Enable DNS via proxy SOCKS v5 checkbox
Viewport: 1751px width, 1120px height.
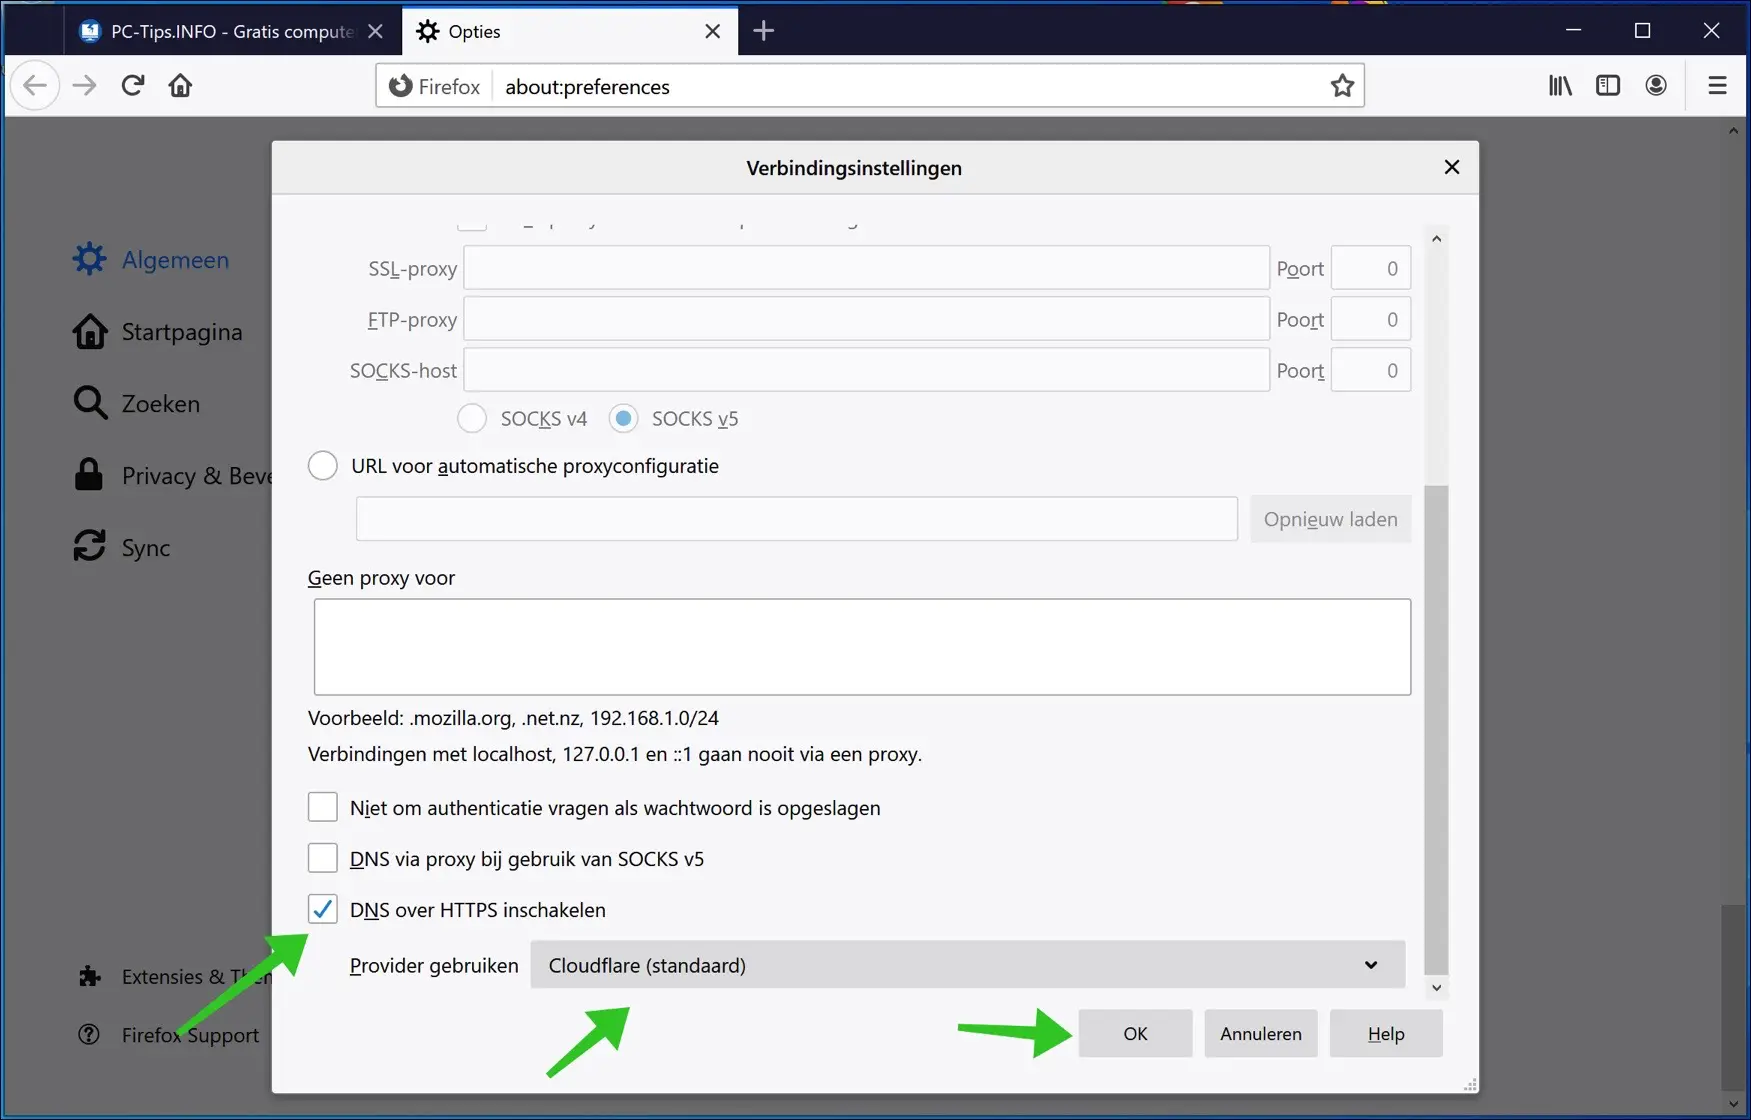pos(322,858)
